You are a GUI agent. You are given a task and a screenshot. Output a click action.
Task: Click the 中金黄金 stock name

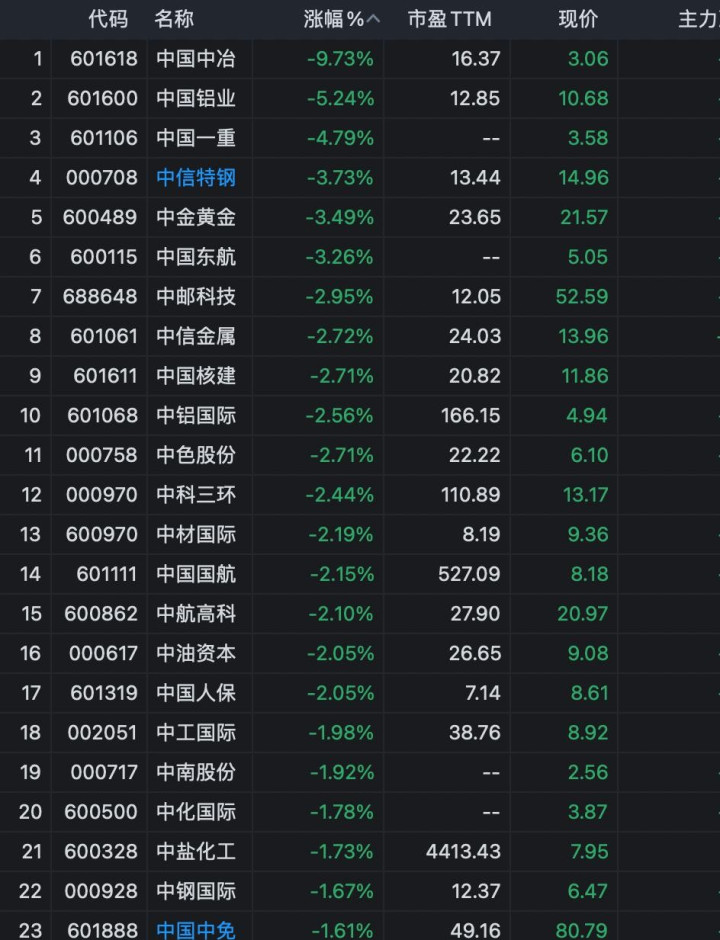196,217
